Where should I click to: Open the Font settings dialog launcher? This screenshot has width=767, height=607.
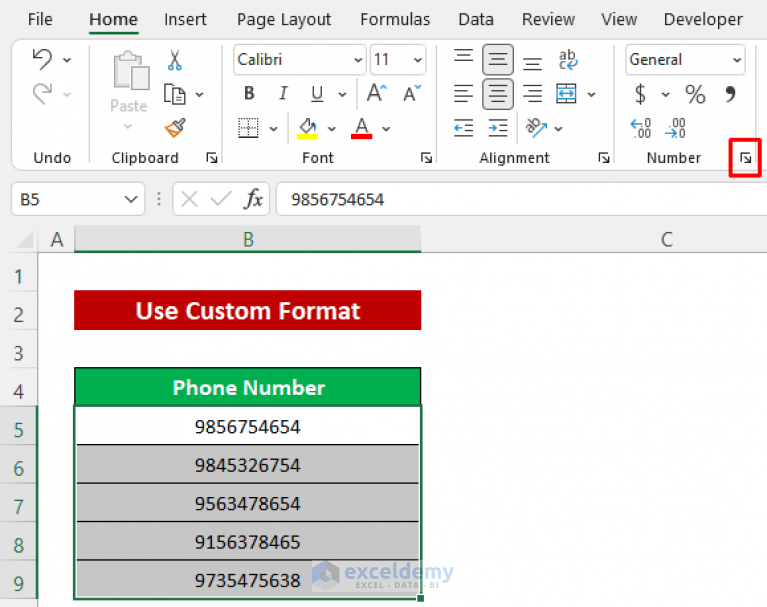pyautogui.click(x=427, y=157)
